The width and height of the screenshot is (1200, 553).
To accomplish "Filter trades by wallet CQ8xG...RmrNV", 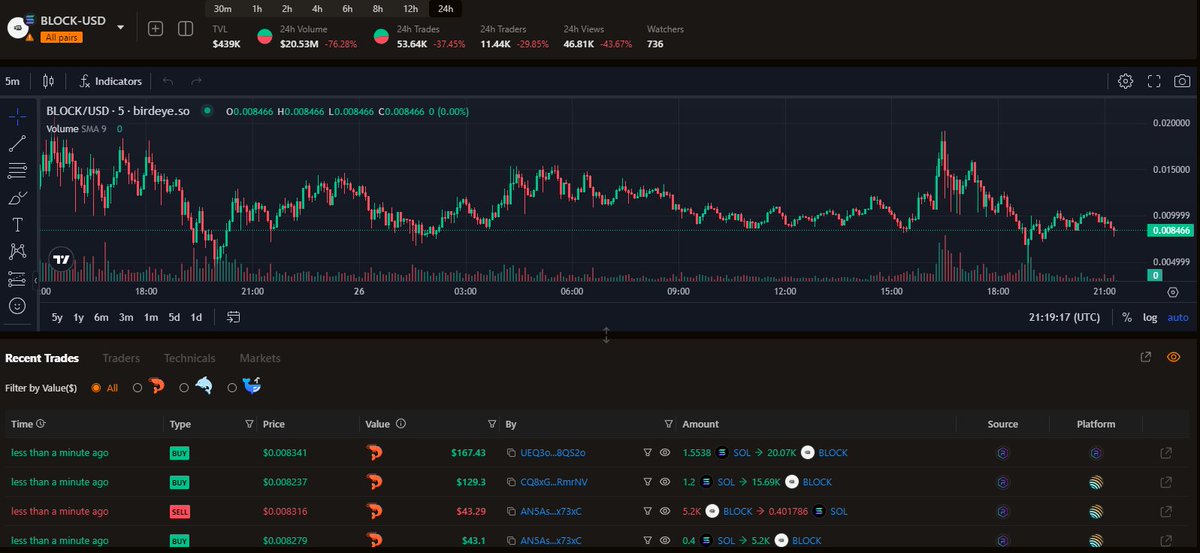I will [x=648, y=482].
